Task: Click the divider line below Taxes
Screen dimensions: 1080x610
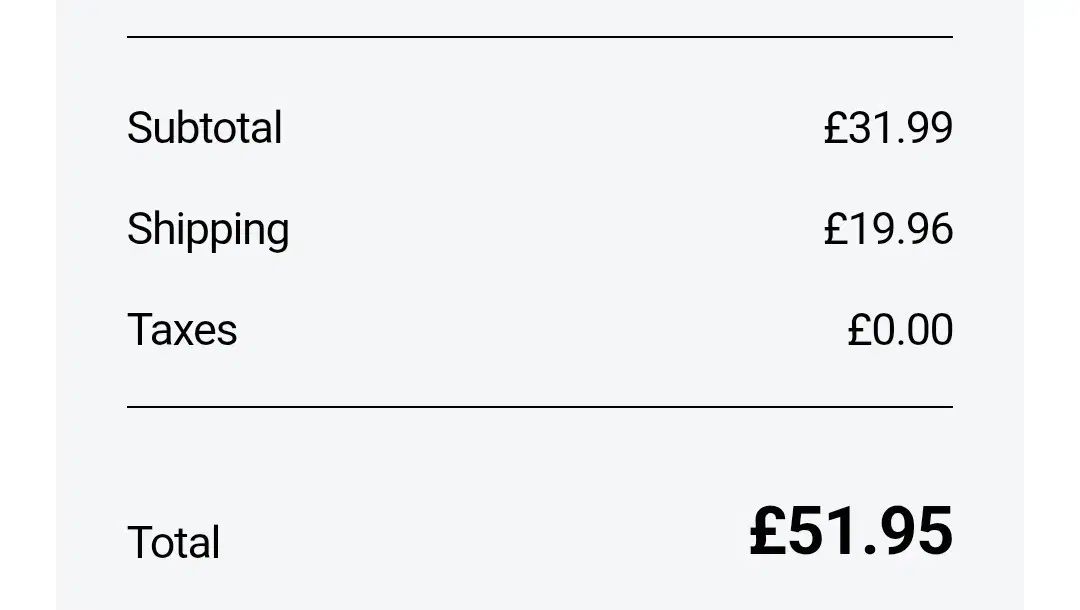Action: point(540,407)
